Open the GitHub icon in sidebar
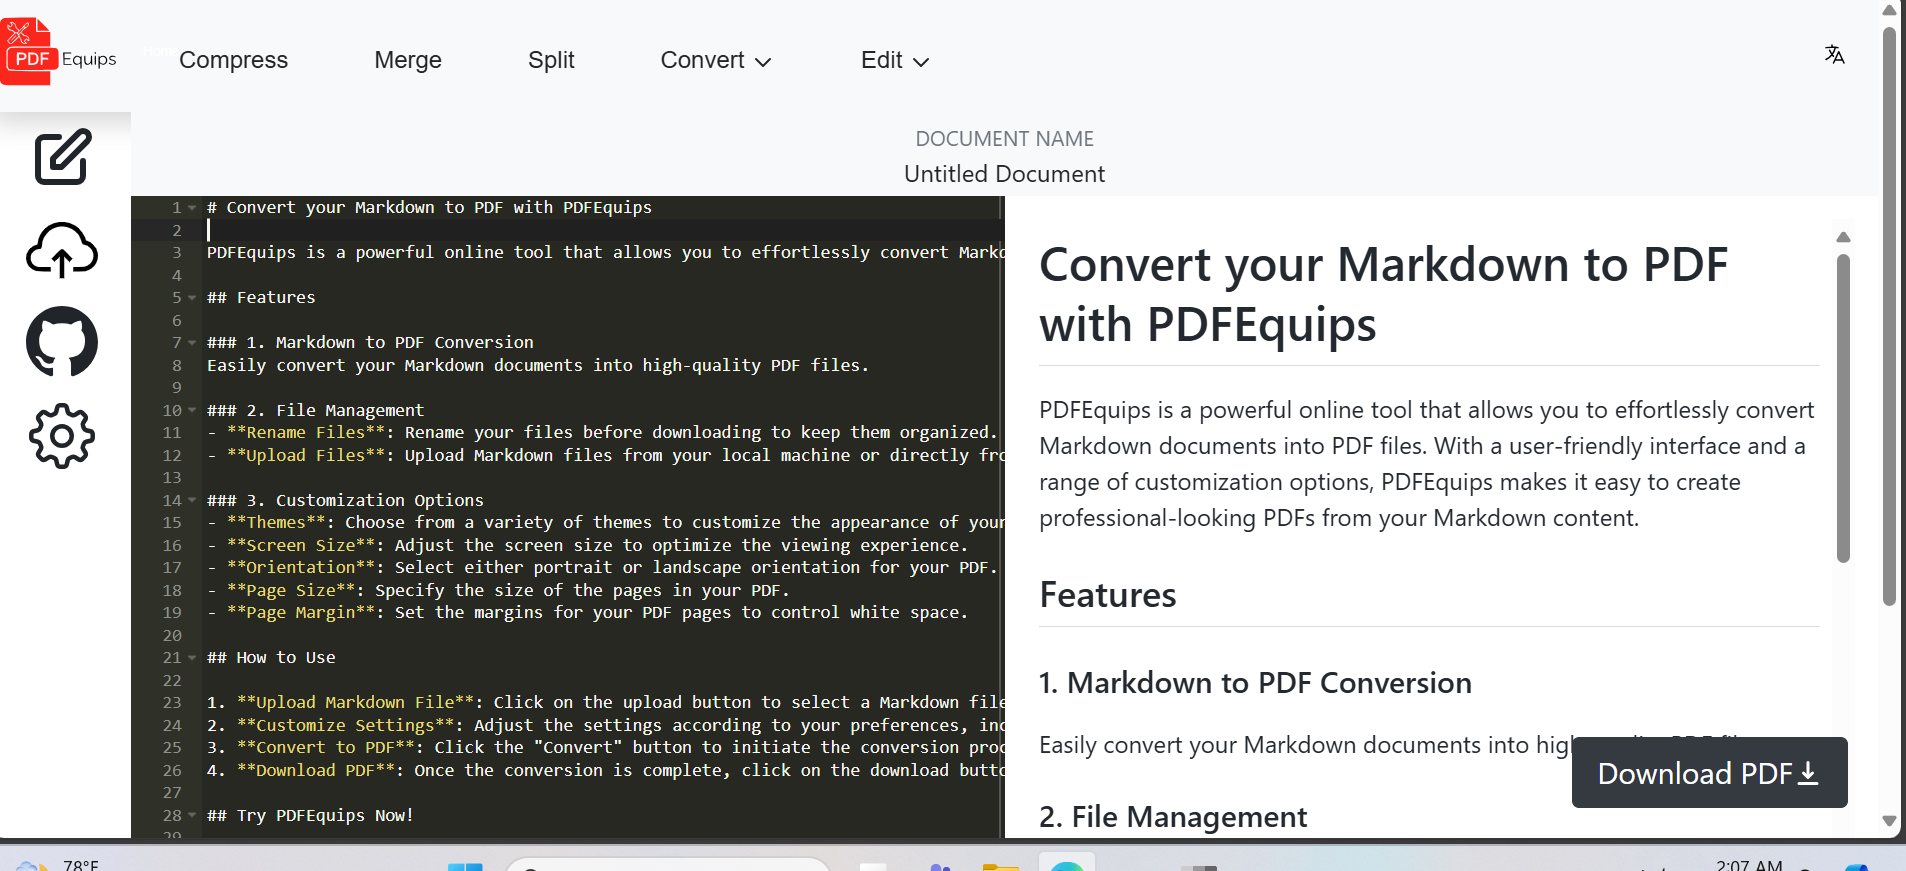Screen dimensions: 1906x871 (62, 342)
